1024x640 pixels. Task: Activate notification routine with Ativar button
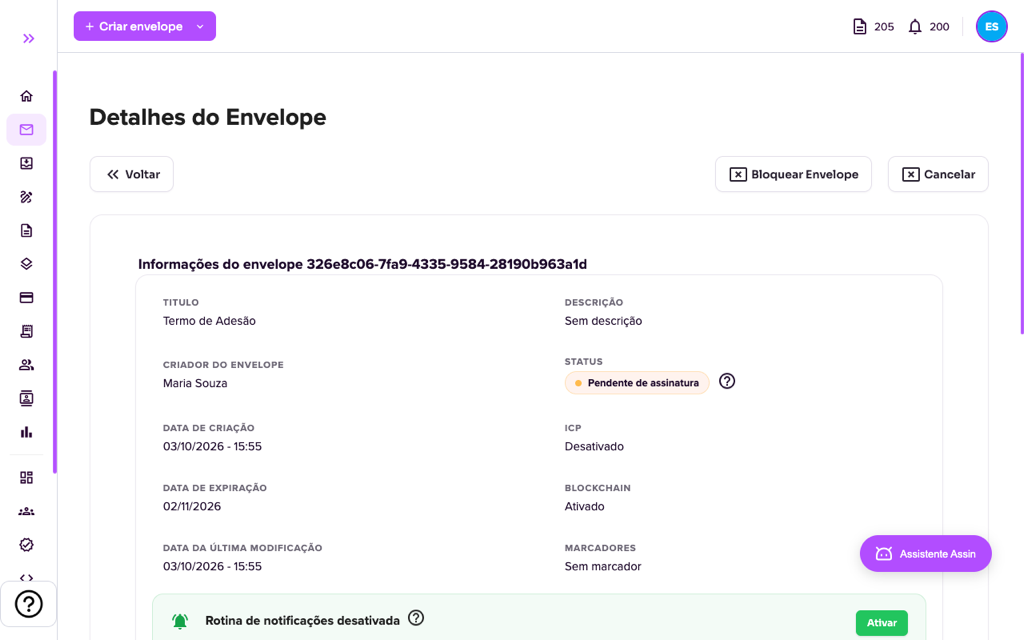point(882,623)
